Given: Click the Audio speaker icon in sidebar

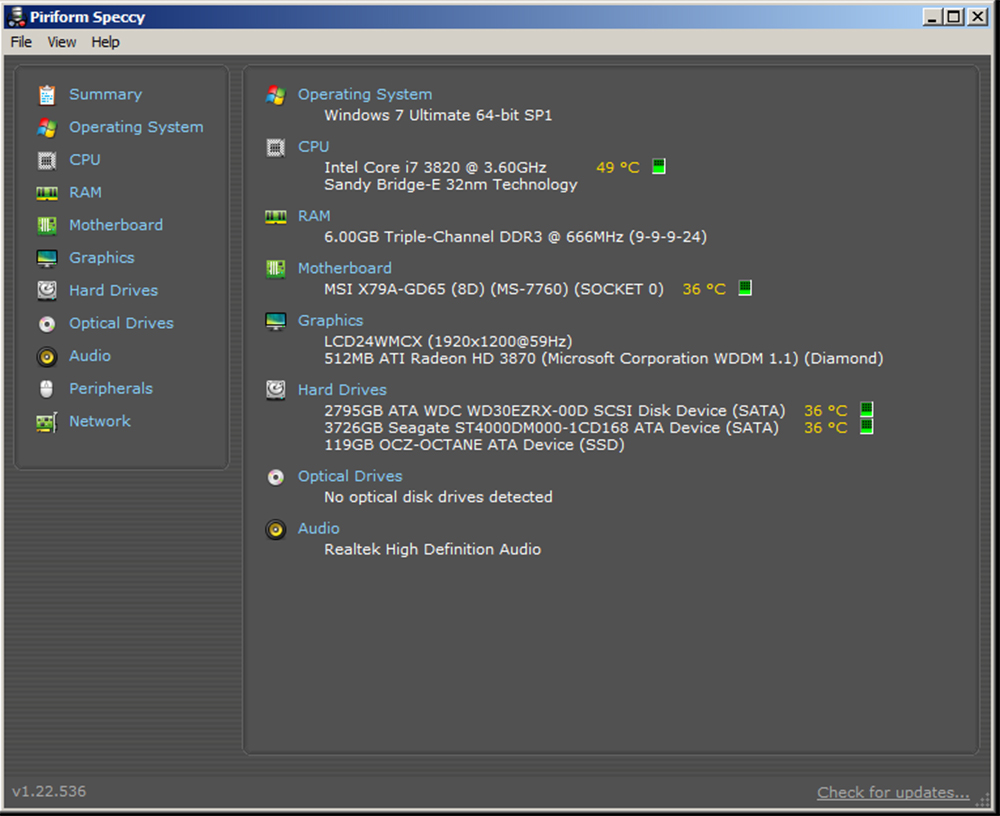Looking at the screenshot, I should point(47,356).
